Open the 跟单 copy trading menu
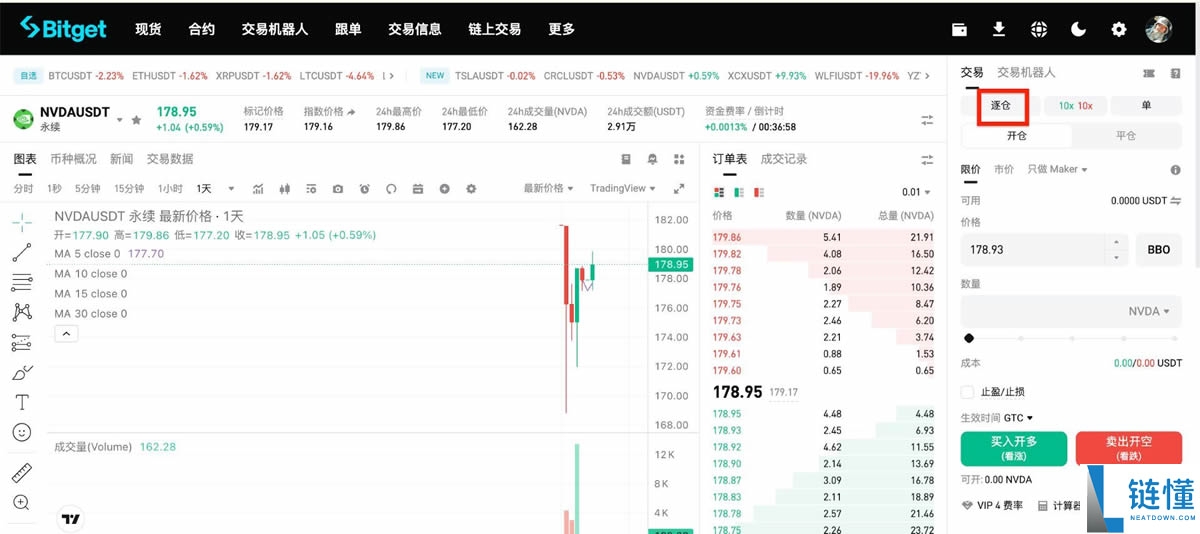The image size is (1200, 534). [348, 29]
